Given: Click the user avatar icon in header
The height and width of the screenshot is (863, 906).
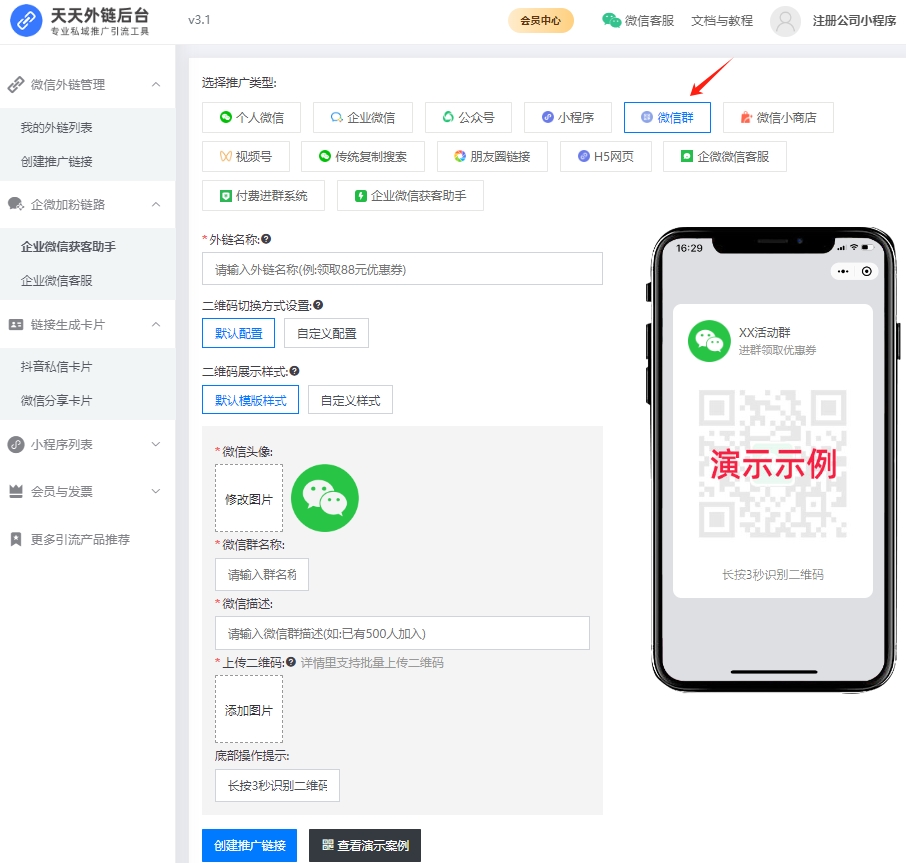Looking at the screenshot, I should click(x=786, y=21).
